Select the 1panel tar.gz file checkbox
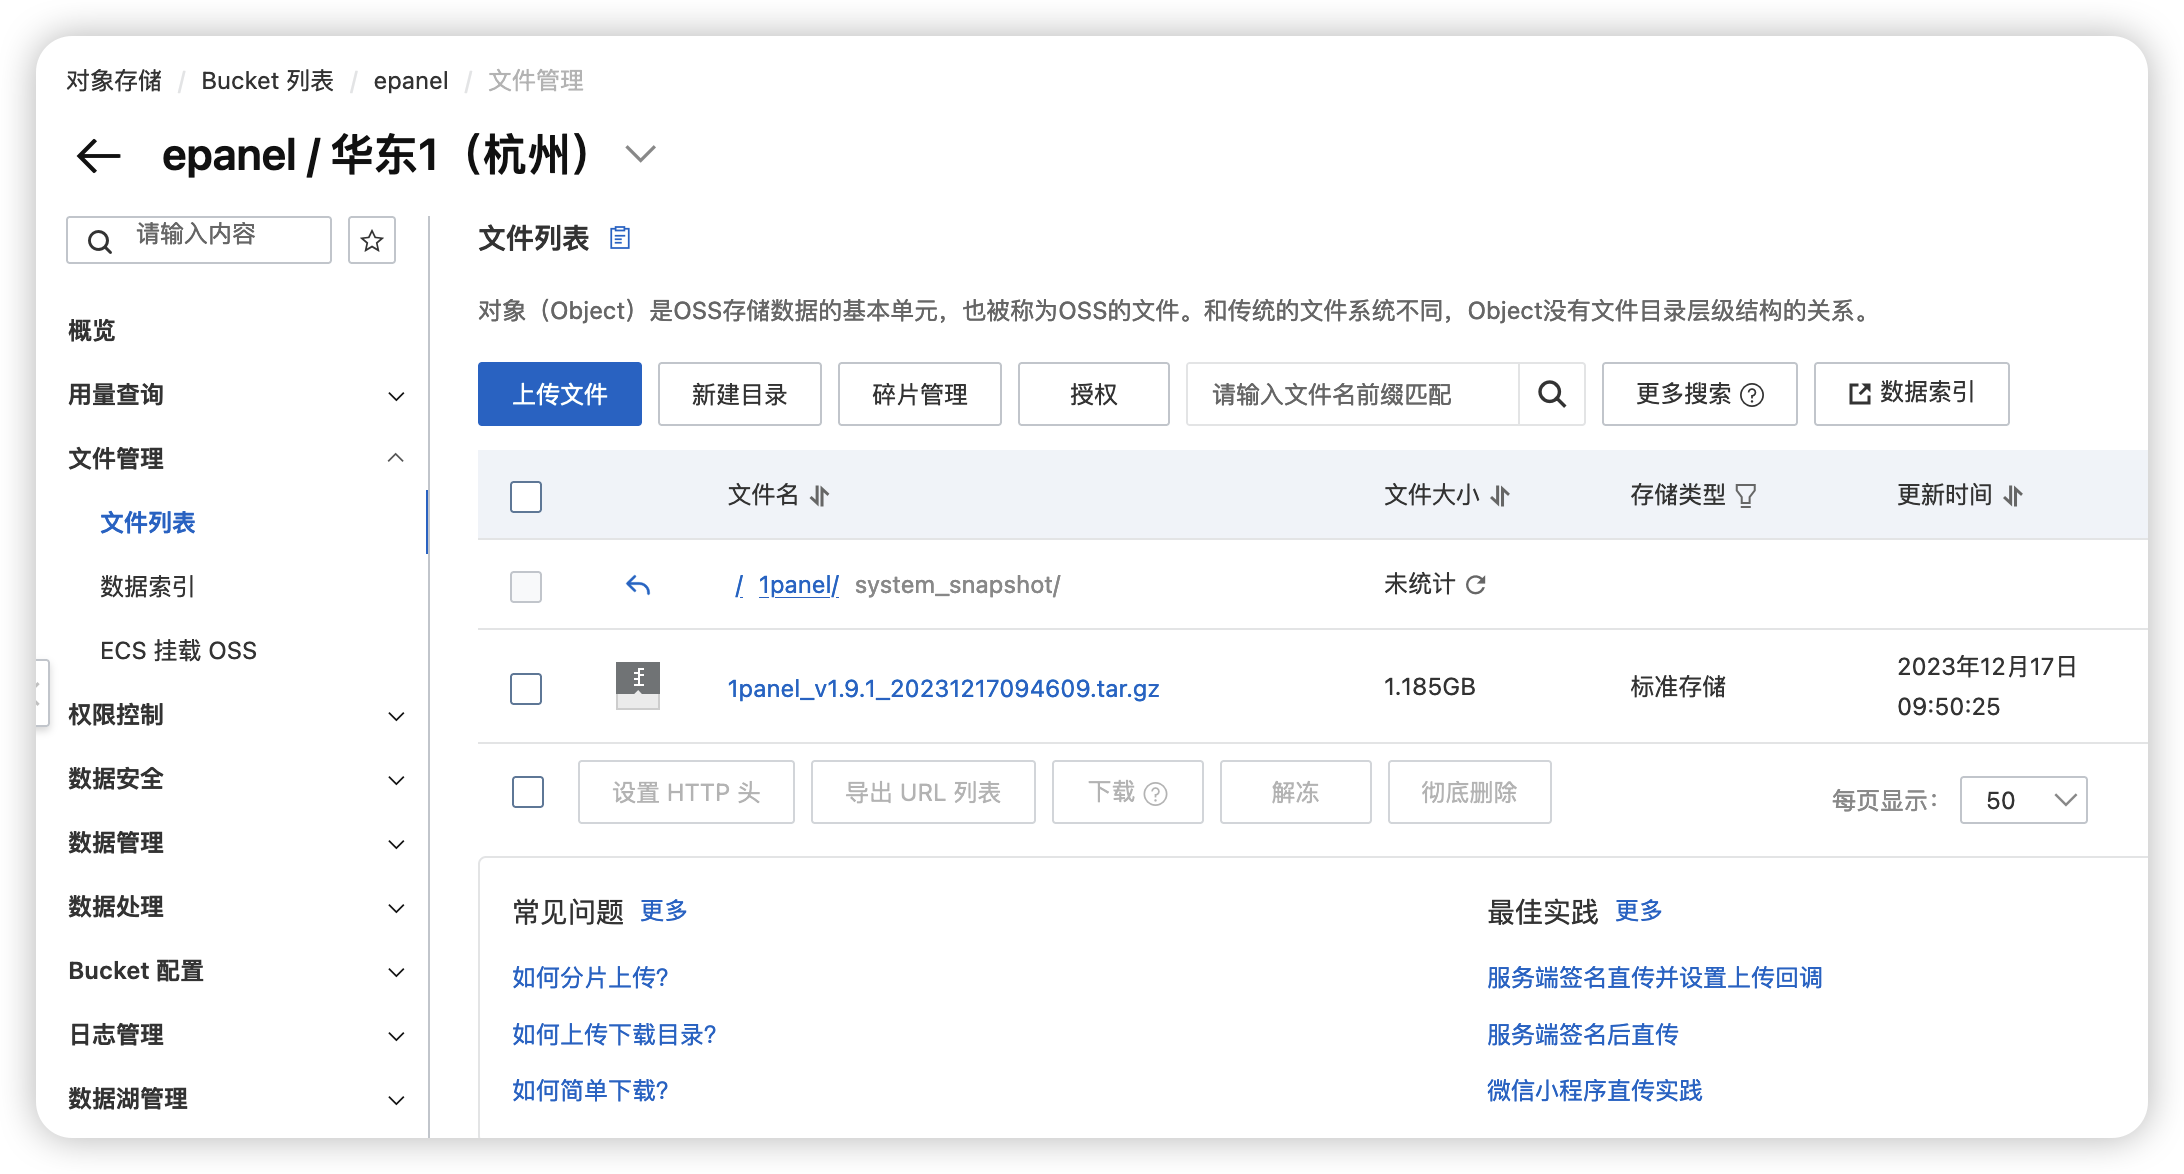Viewport: 2184px width, 1174px height. pos(526,689)
